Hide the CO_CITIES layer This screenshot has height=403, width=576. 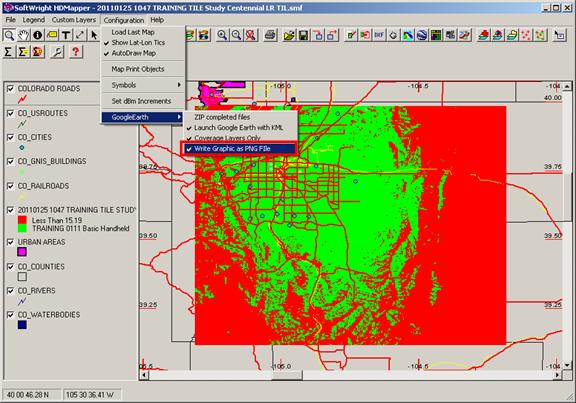tap(11, 137)
